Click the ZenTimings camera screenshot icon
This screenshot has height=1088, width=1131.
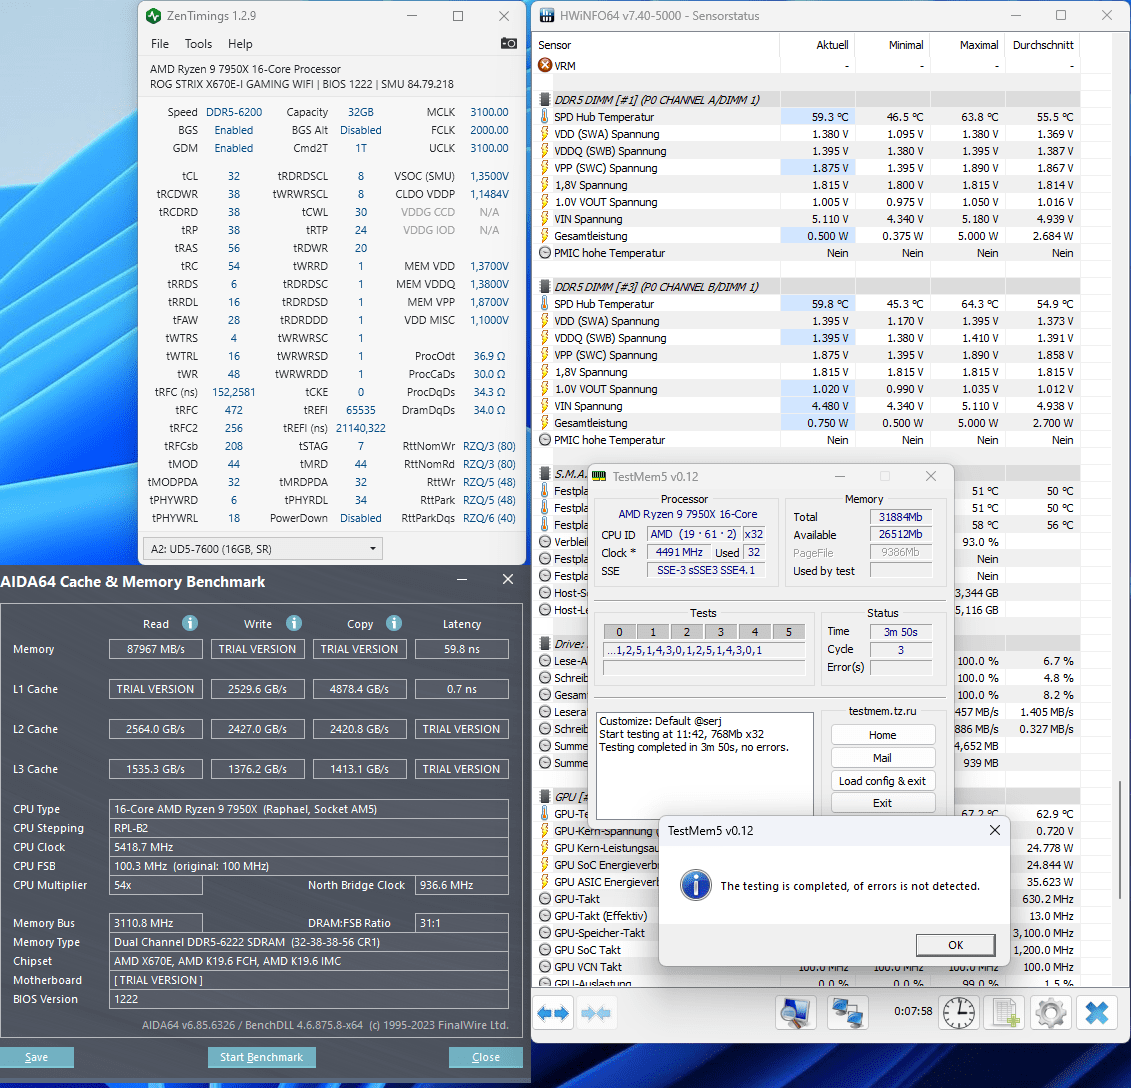pos(509,43)
